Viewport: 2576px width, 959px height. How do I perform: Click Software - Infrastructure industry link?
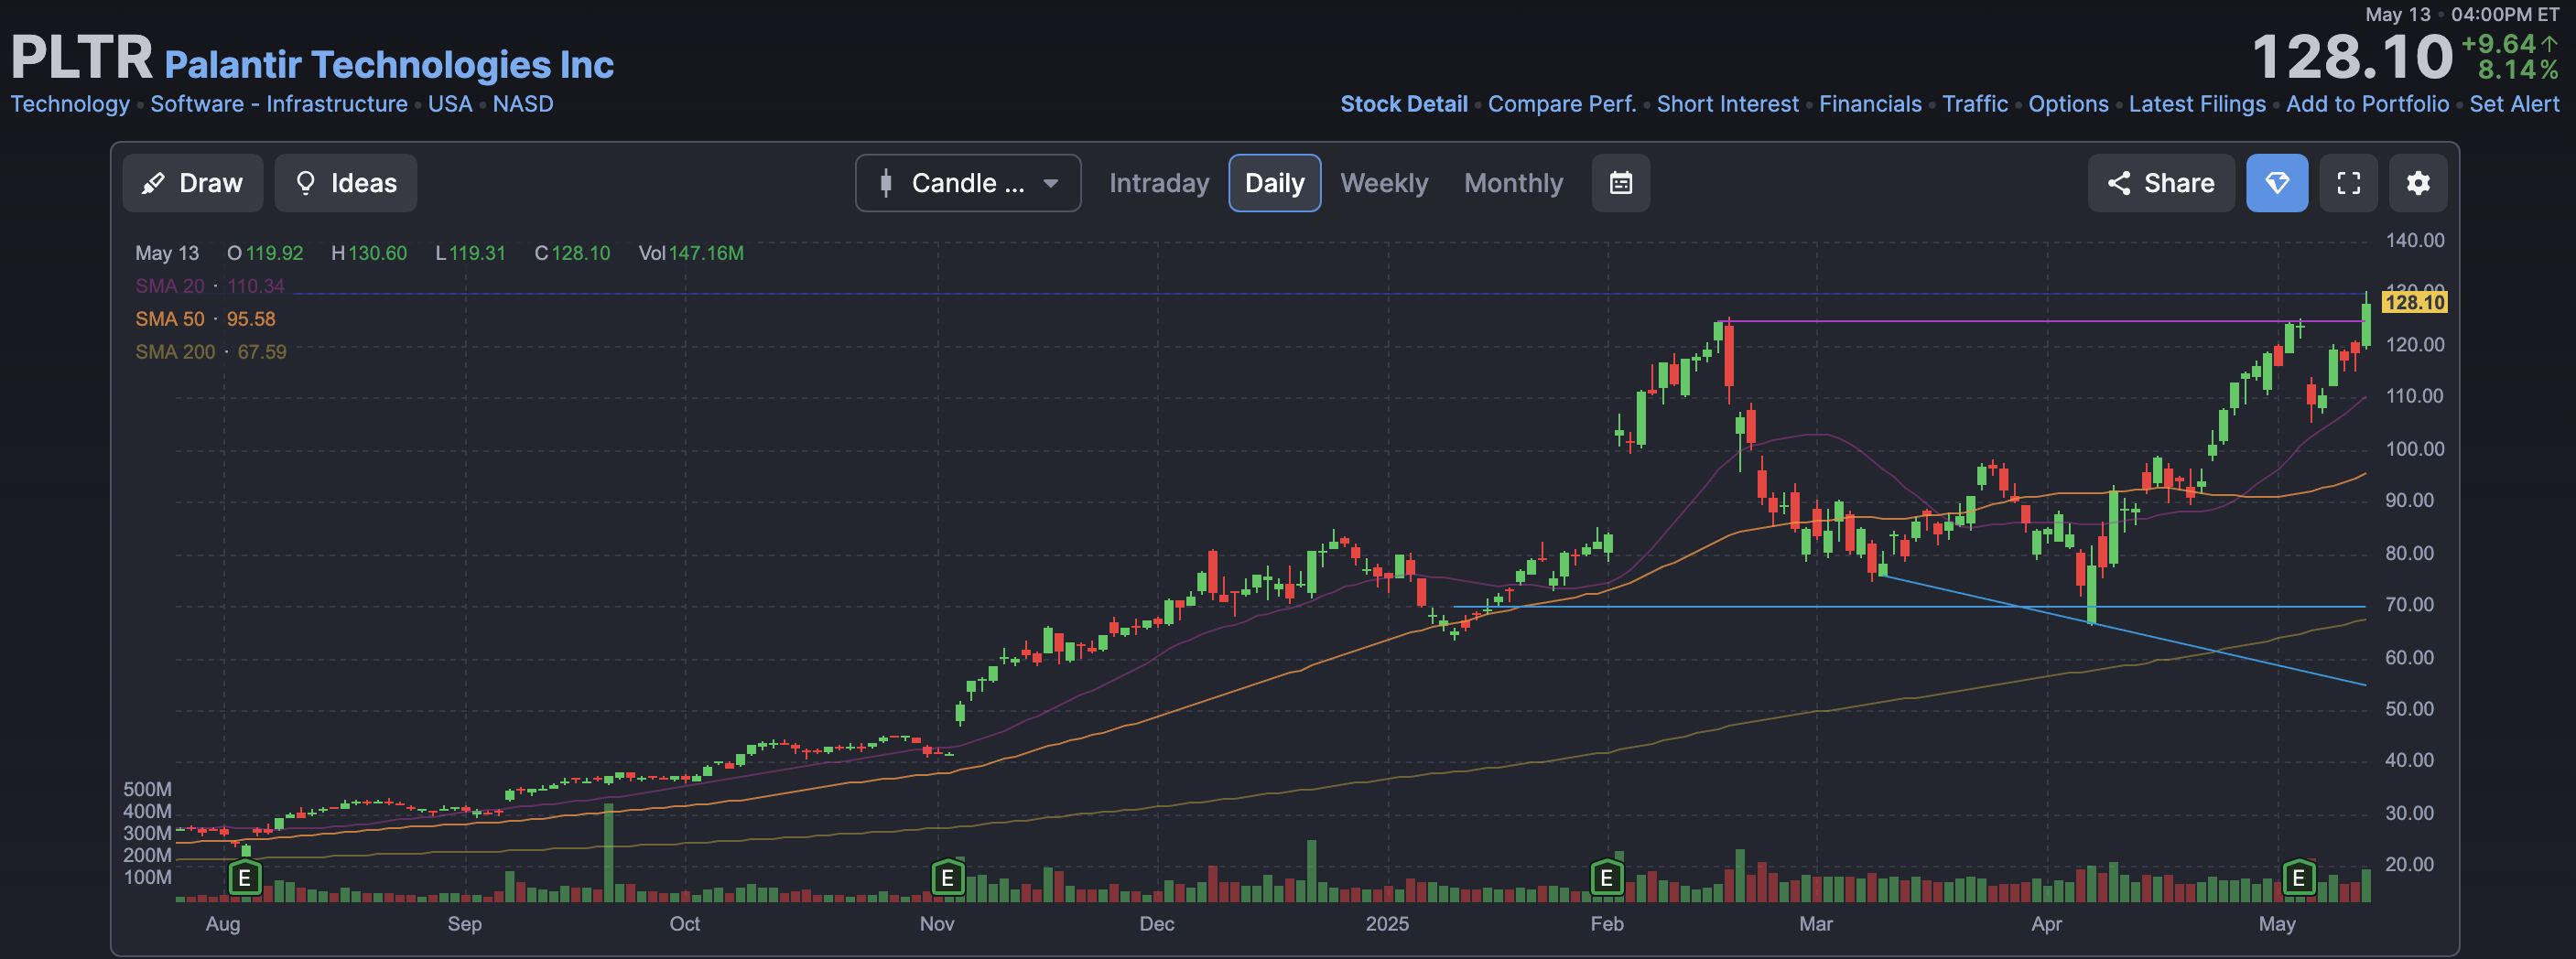[x=279, y=104]
